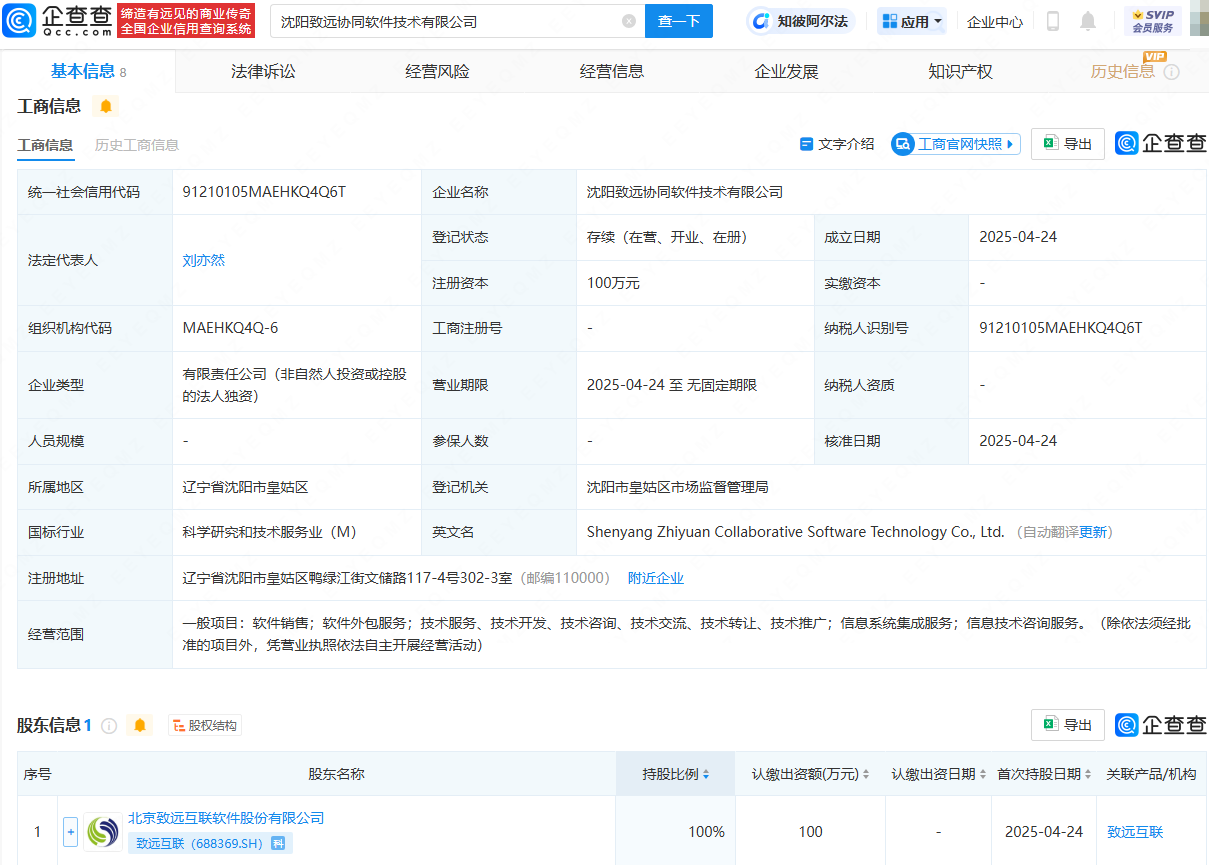Image resolution: width=1209 pixels, height=865 pixels.
Task: Clear the search box text
Action: coord(628,21)
